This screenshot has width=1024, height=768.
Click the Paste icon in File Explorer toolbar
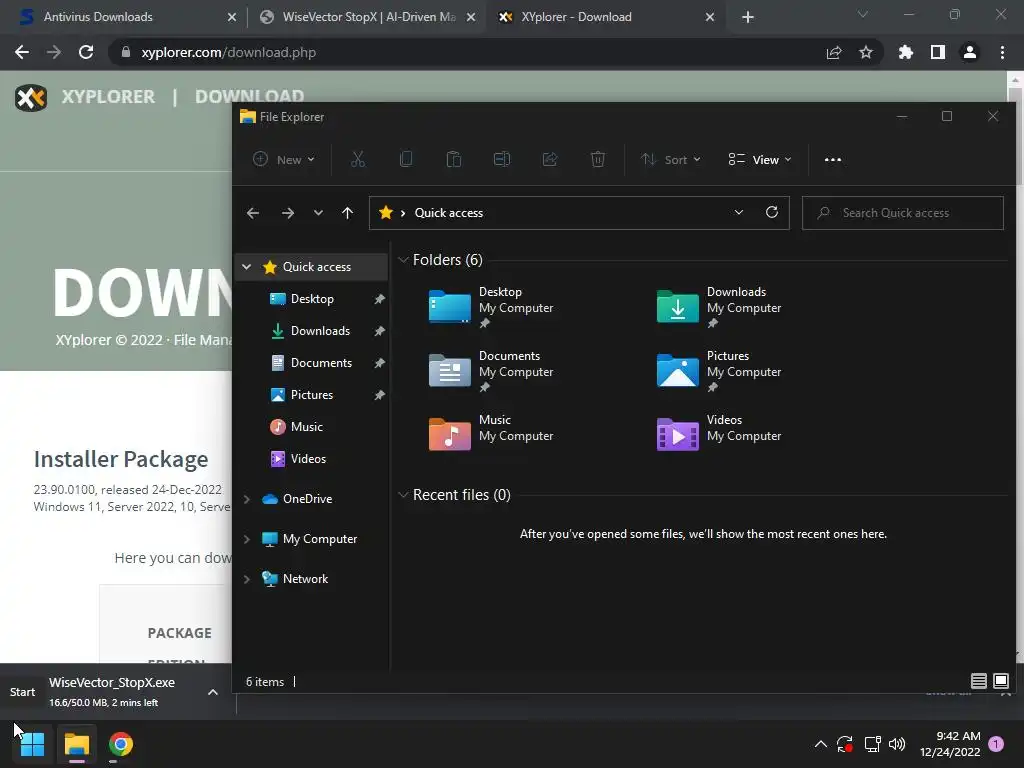click(x=454, y=159)
